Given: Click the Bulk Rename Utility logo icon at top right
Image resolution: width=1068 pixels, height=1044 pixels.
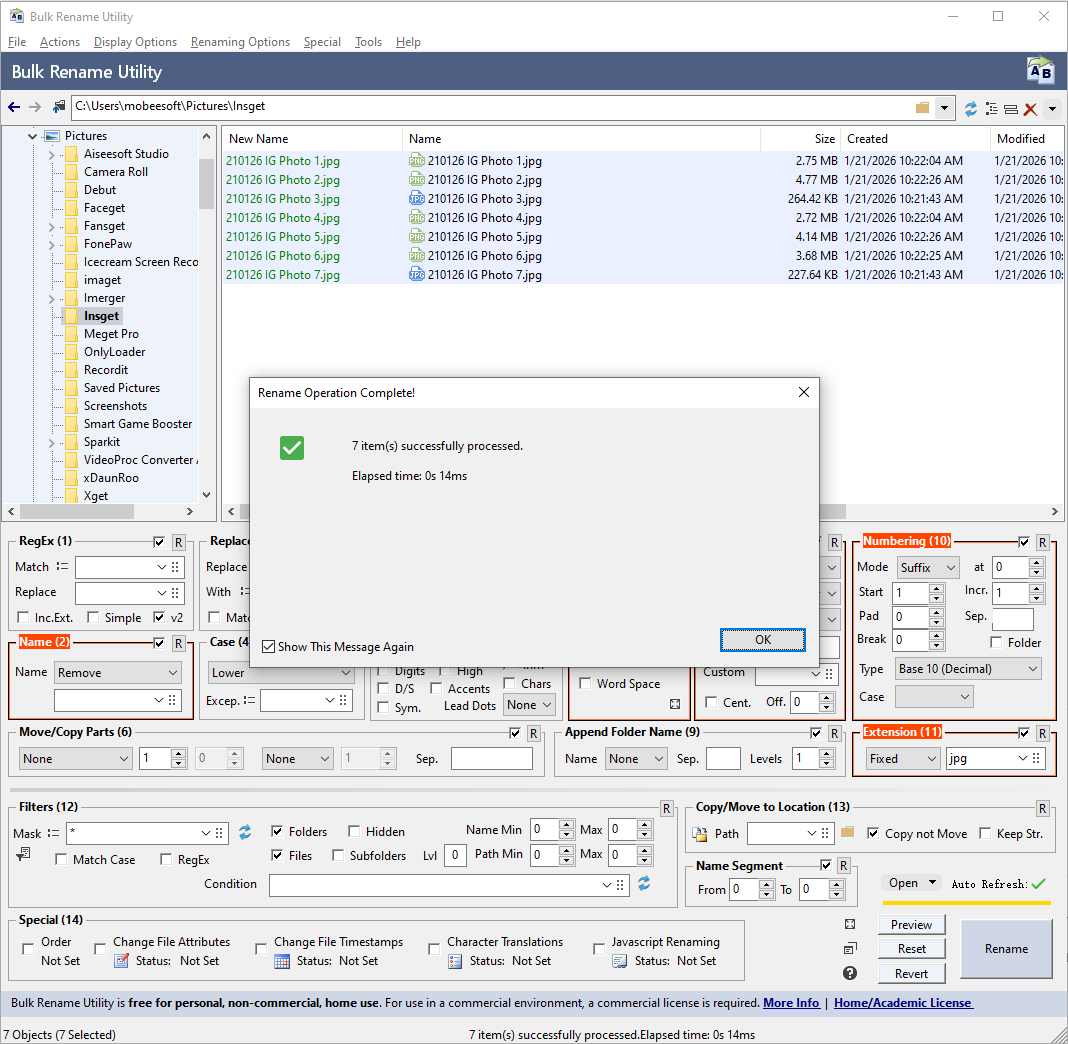Looking at the screenshot, I should coord(1040,72).
